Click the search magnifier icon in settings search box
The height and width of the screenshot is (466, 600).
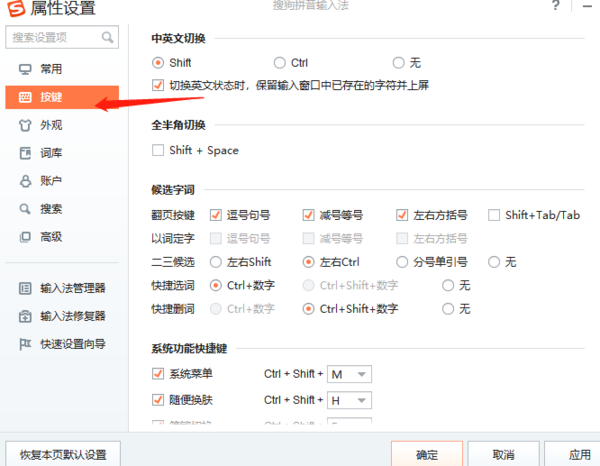(x=107, y=38)
